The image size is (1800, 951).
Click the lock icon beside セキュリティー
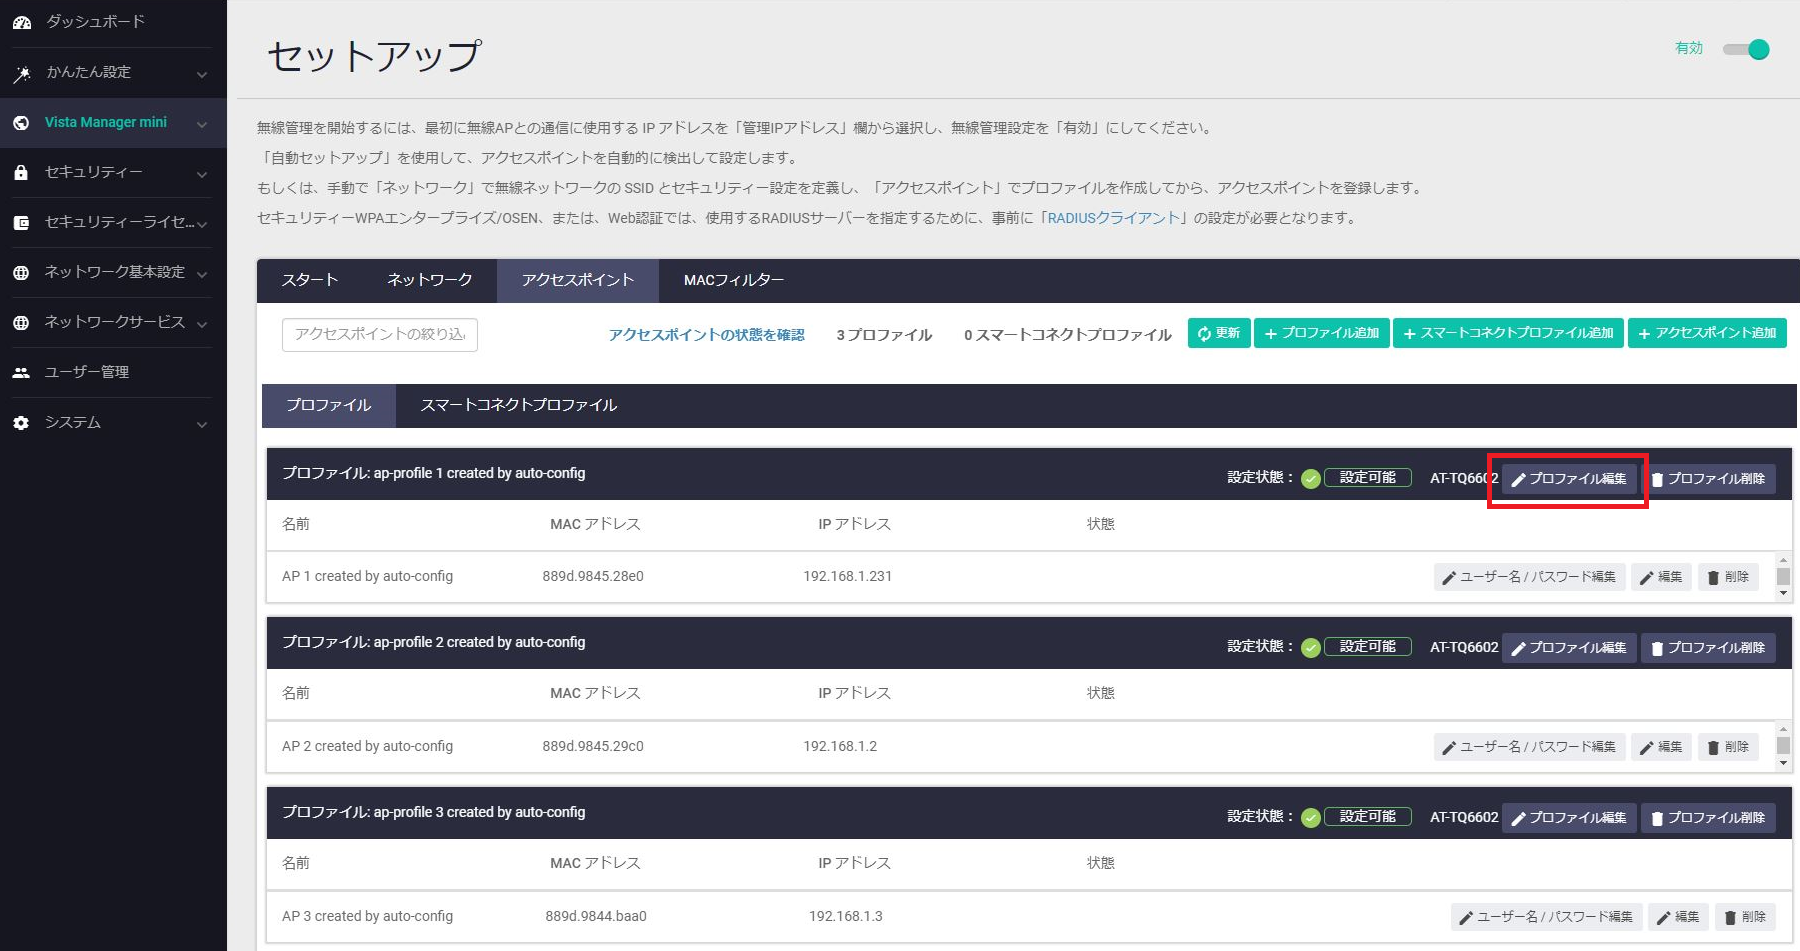click(x=21, y=172)
